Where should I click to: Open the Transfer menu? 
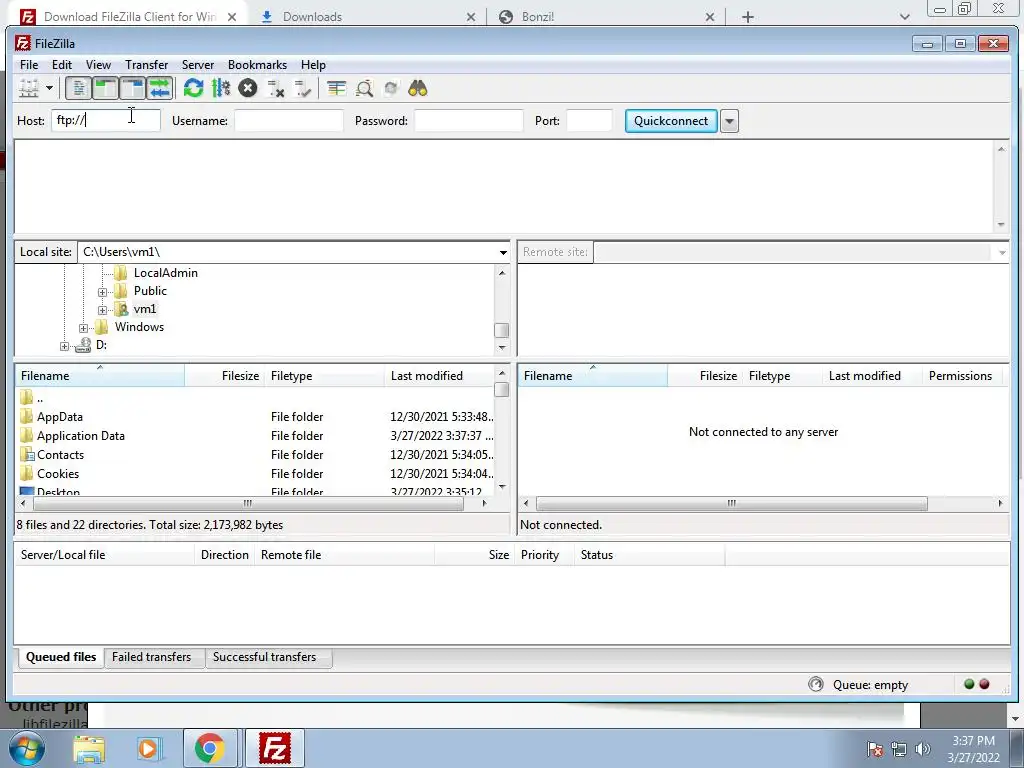146,65
